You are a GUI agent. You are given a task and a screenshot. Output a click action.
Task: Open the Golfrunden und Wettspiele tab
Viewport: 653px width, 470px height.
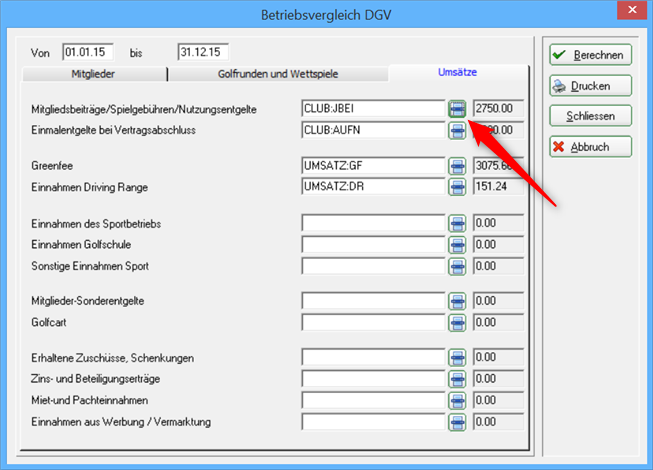coord(277,74)
